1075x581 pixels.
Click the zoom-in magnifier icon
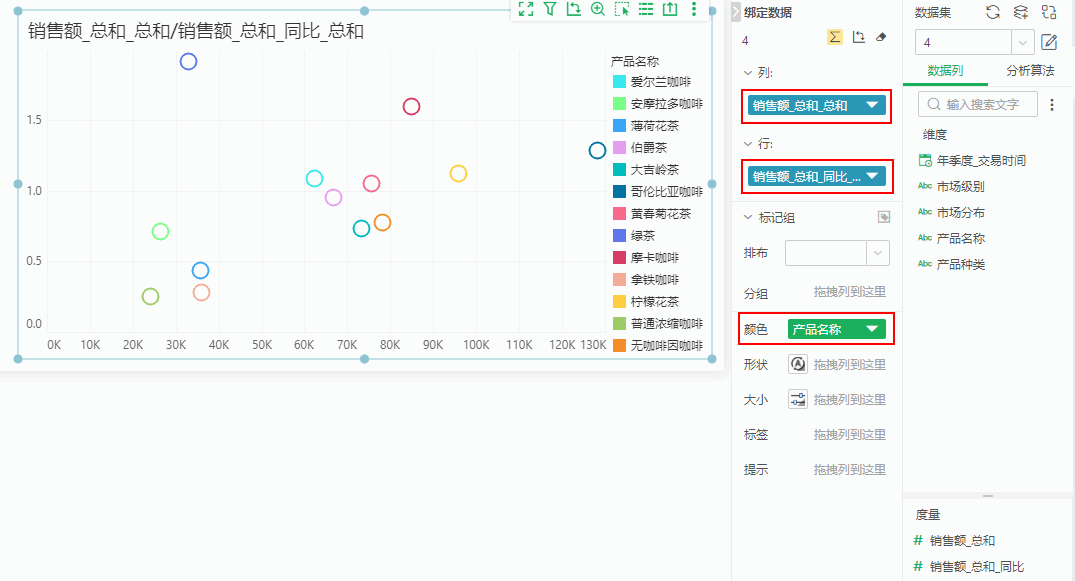(x=598, y=9)
